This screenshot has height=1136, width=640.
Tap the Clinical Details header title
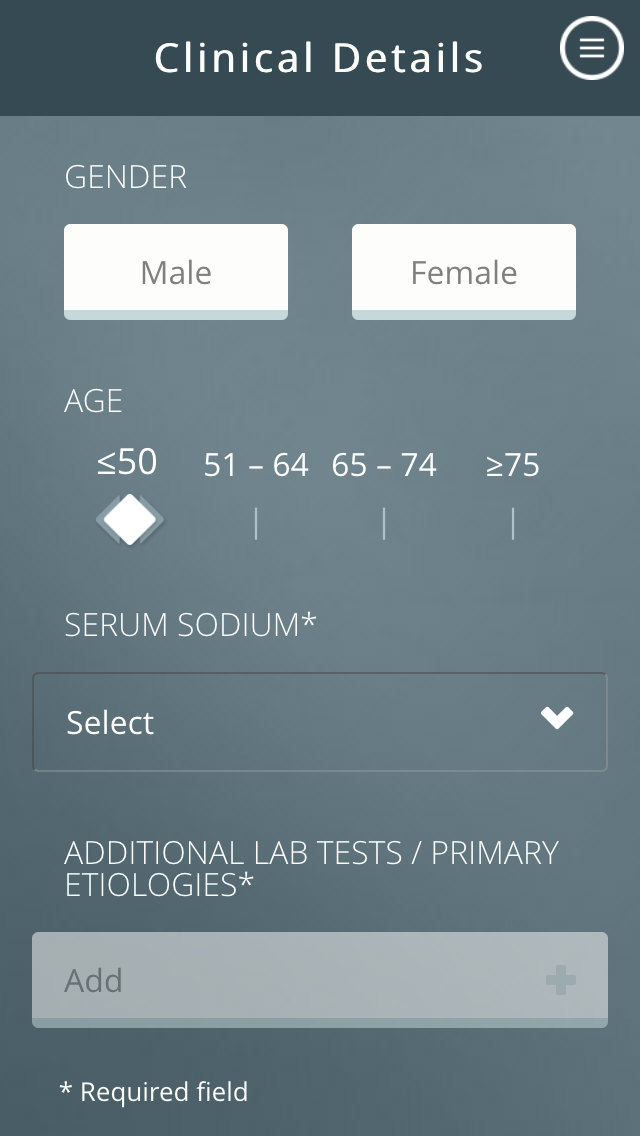(x=319, y=58)
